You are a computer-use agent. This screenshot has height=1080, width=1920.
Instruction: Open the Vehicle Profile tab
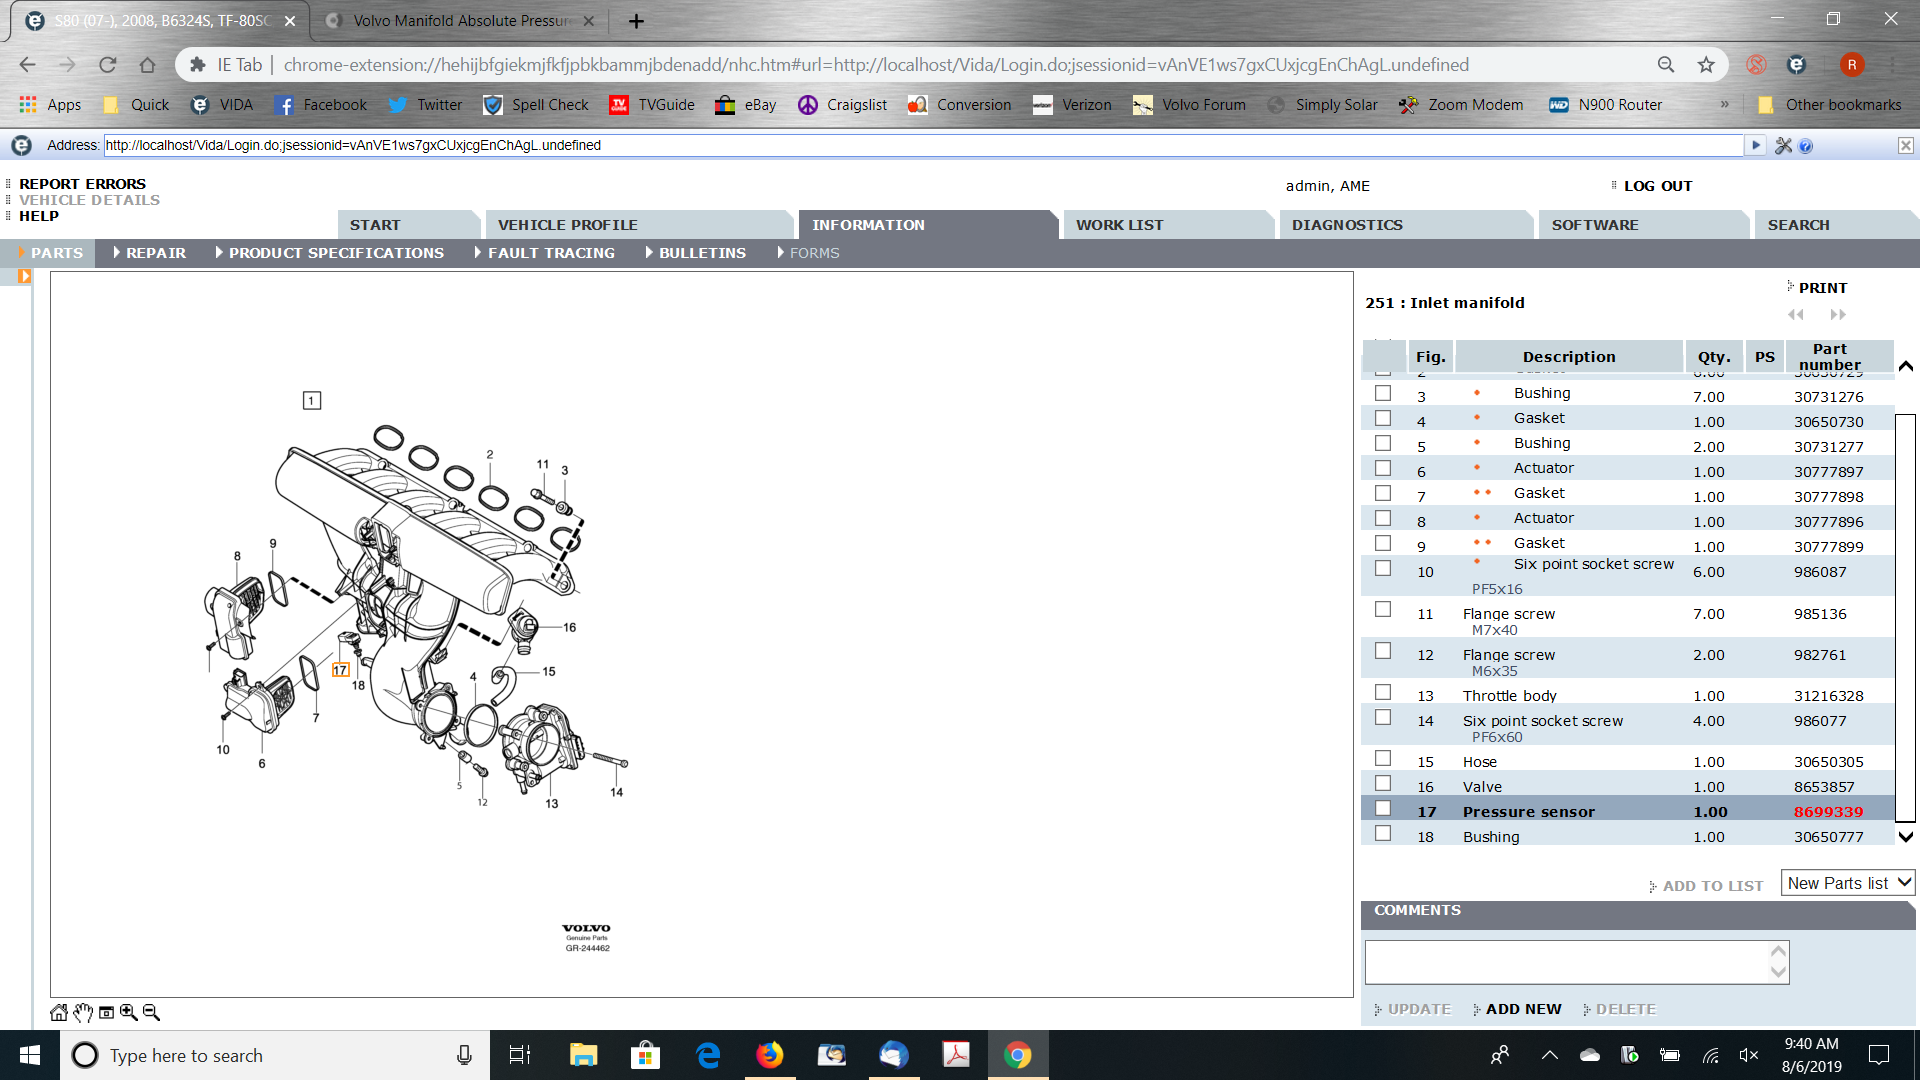point(567,225)
